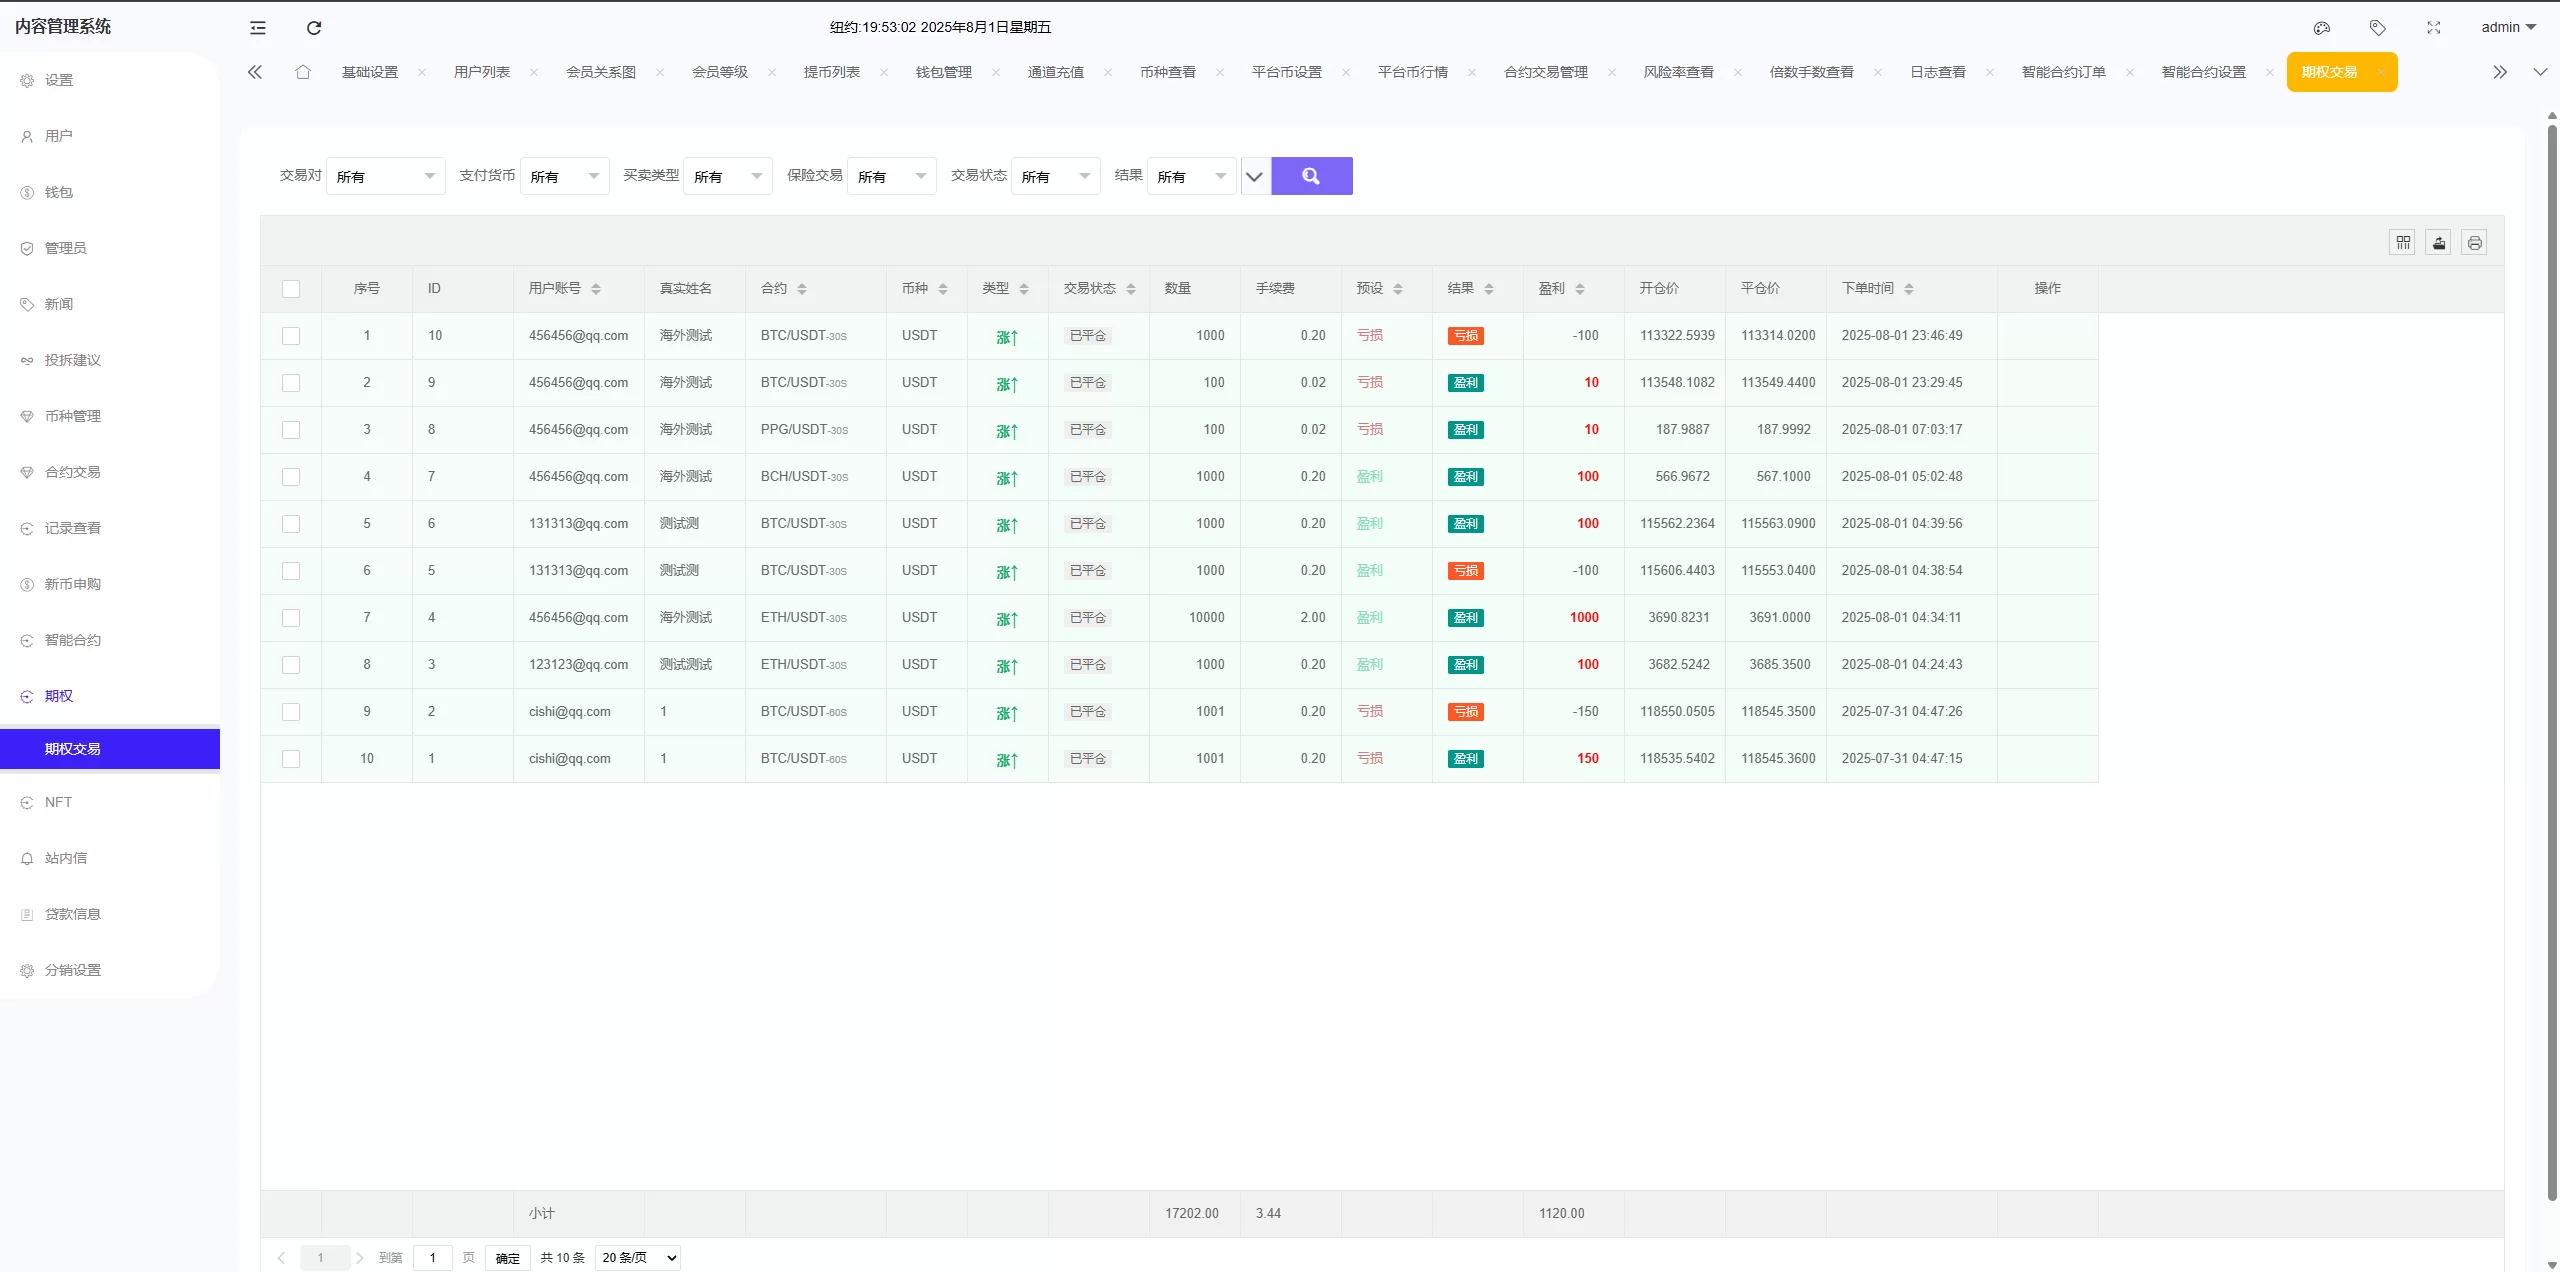2560x1272 pixels.
Task: Close the 期权交易 tab
Action: click(2381, 72)
